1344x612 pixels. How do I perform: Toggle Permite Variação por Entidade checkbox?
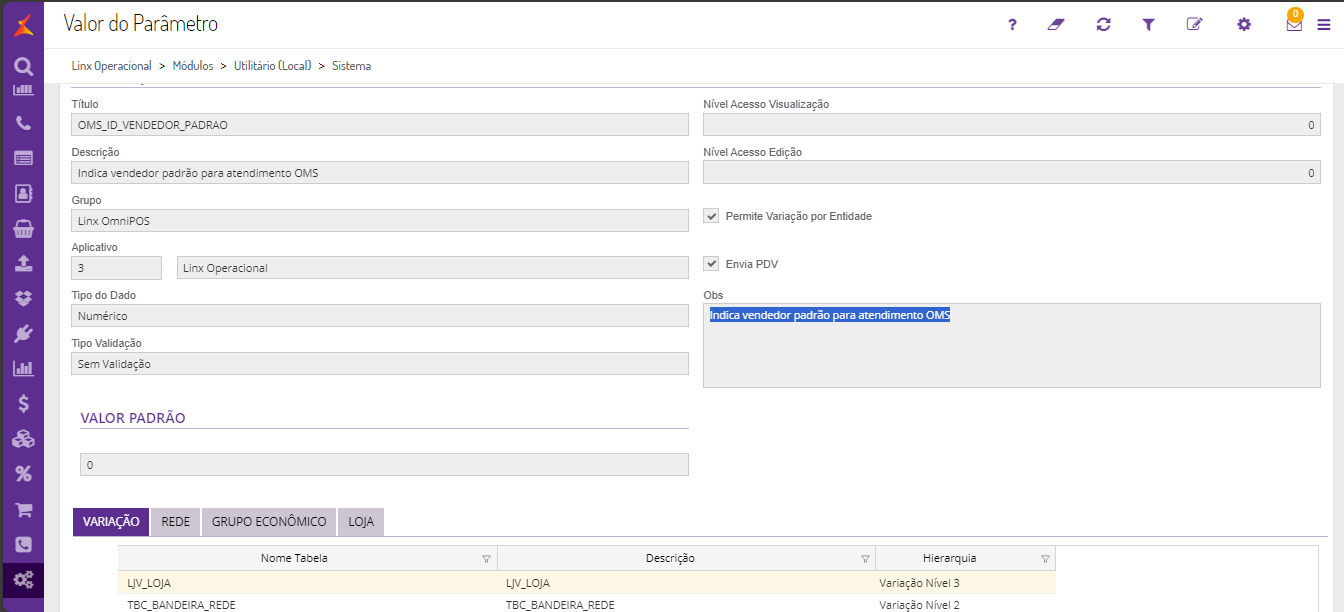coord(712,216)
